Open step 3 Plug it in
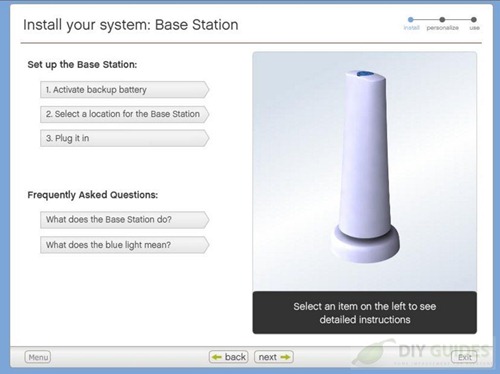The width and height of the screenshot is (500, 374). (x=124, y=138)
